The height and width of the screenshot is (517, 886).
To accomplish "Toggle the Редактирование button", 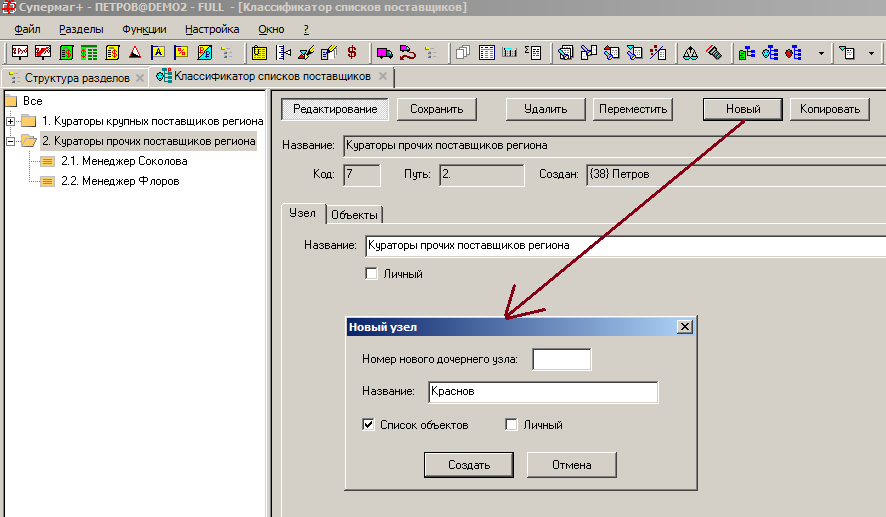I will point(335,109).
